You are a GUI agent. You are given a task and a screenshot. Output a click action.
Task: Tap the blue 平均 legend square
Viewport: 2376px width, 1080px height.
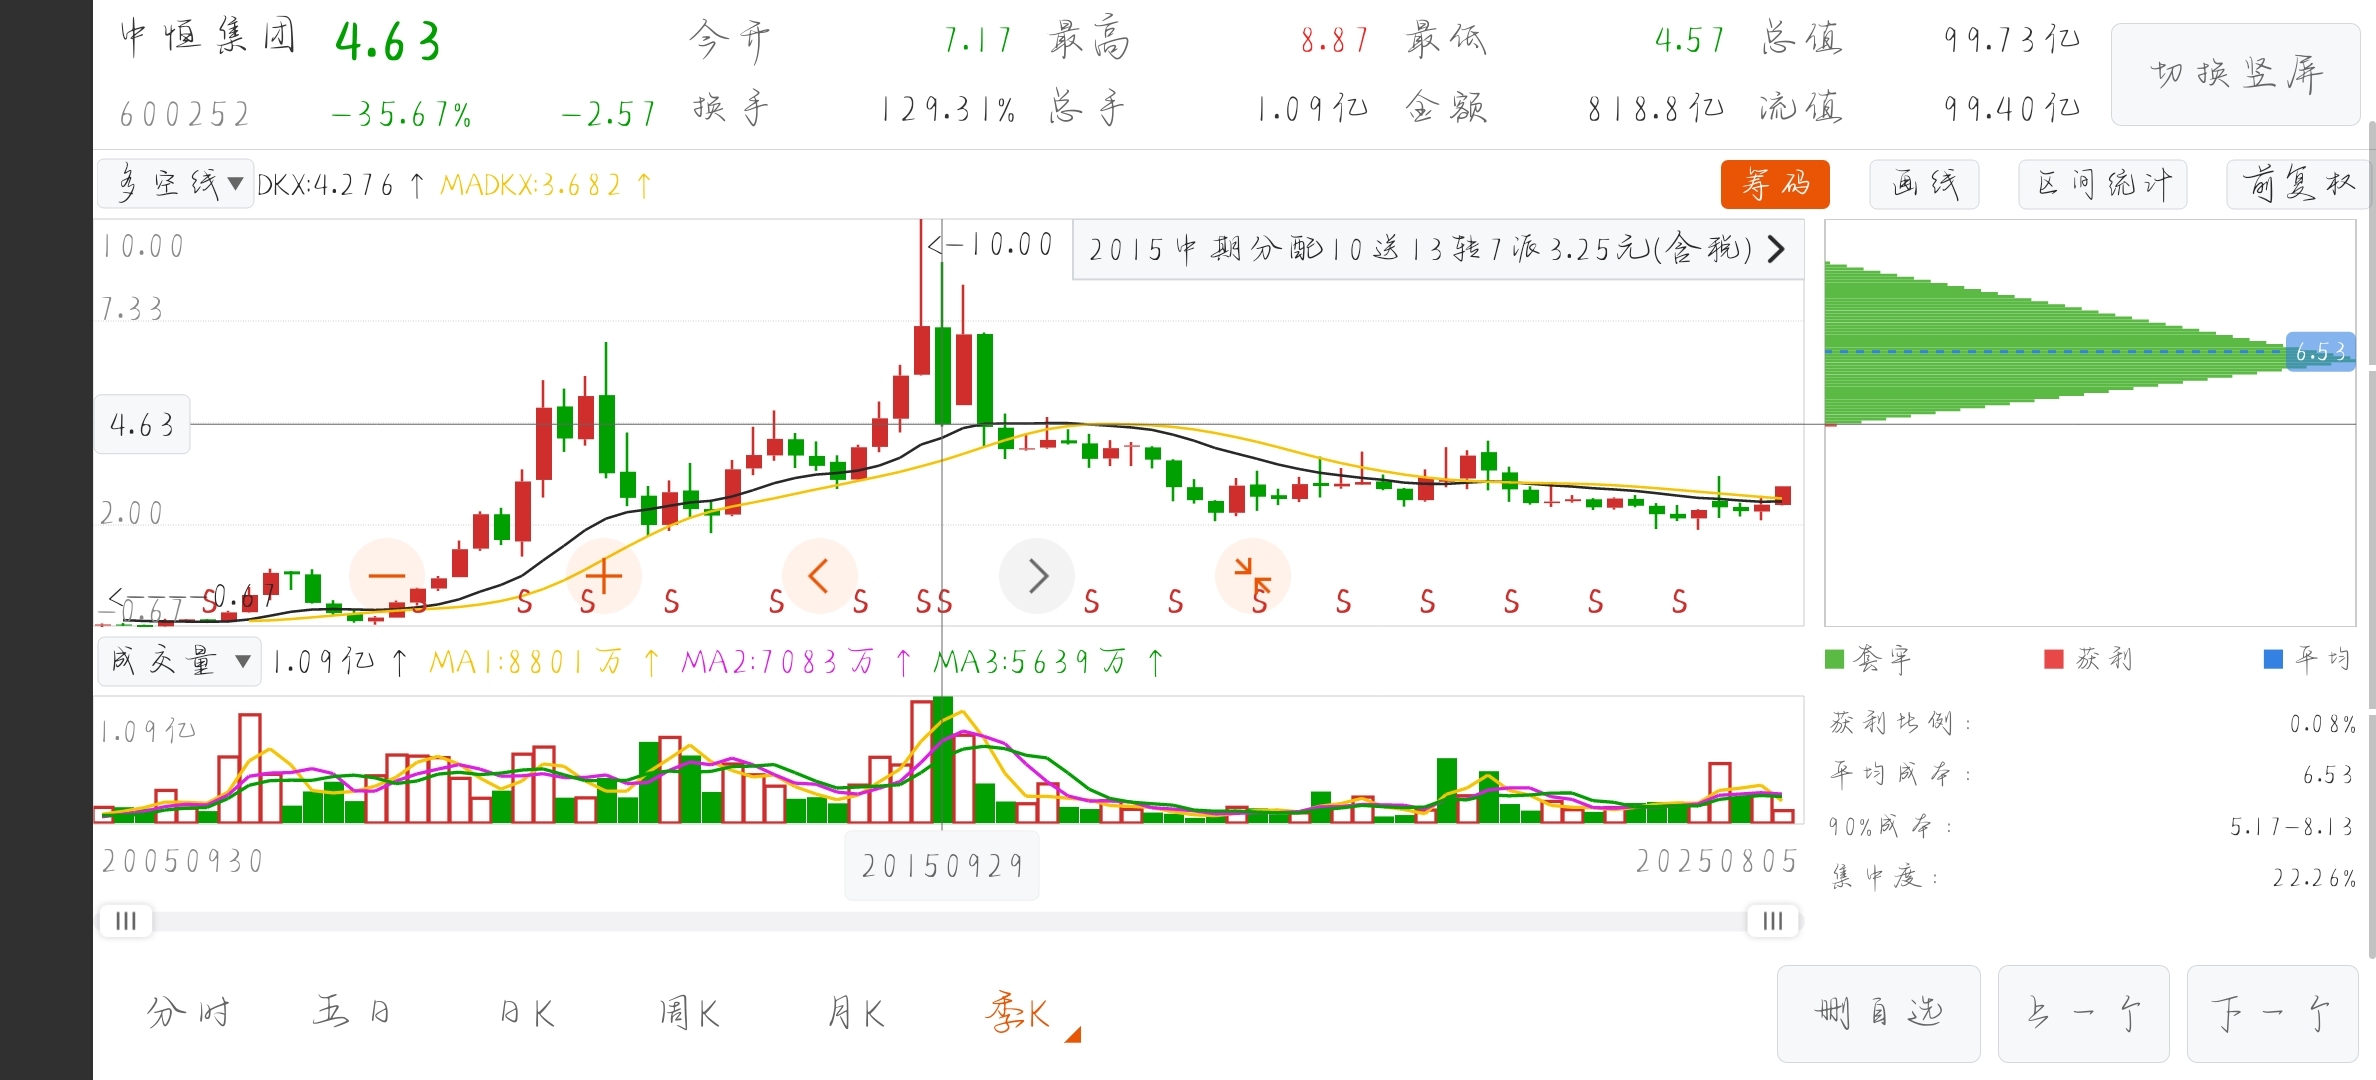pos(2273,659)
